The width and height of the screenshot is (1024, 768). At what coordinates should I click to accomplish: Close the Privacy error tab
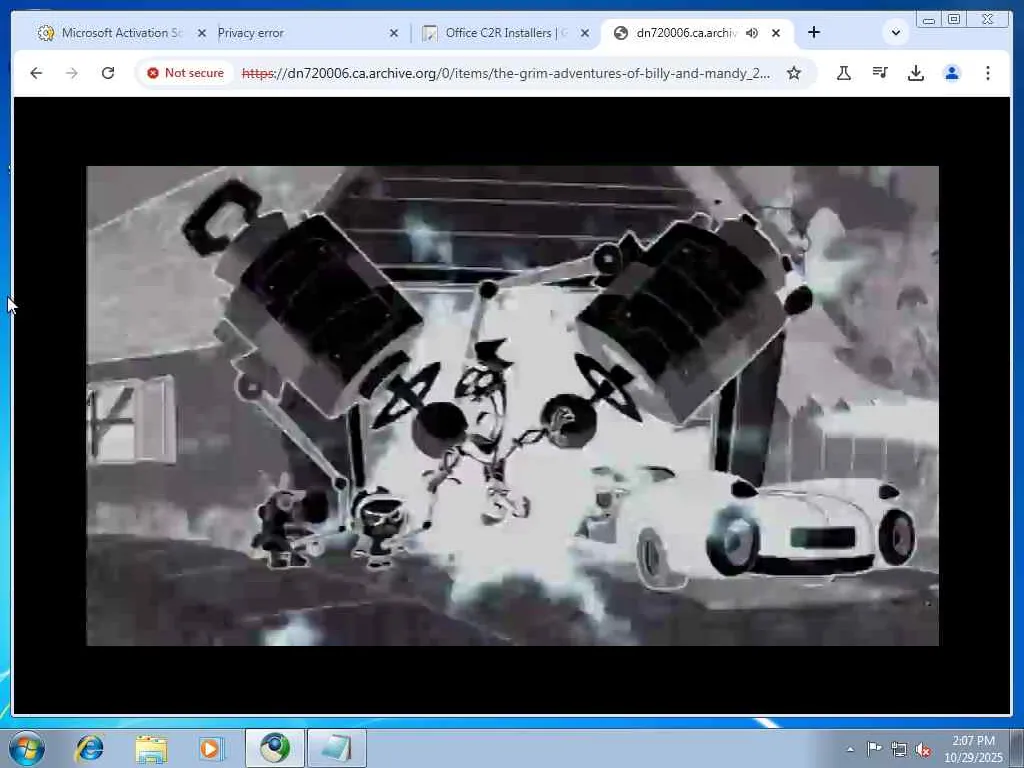click(x=394, y=33)
